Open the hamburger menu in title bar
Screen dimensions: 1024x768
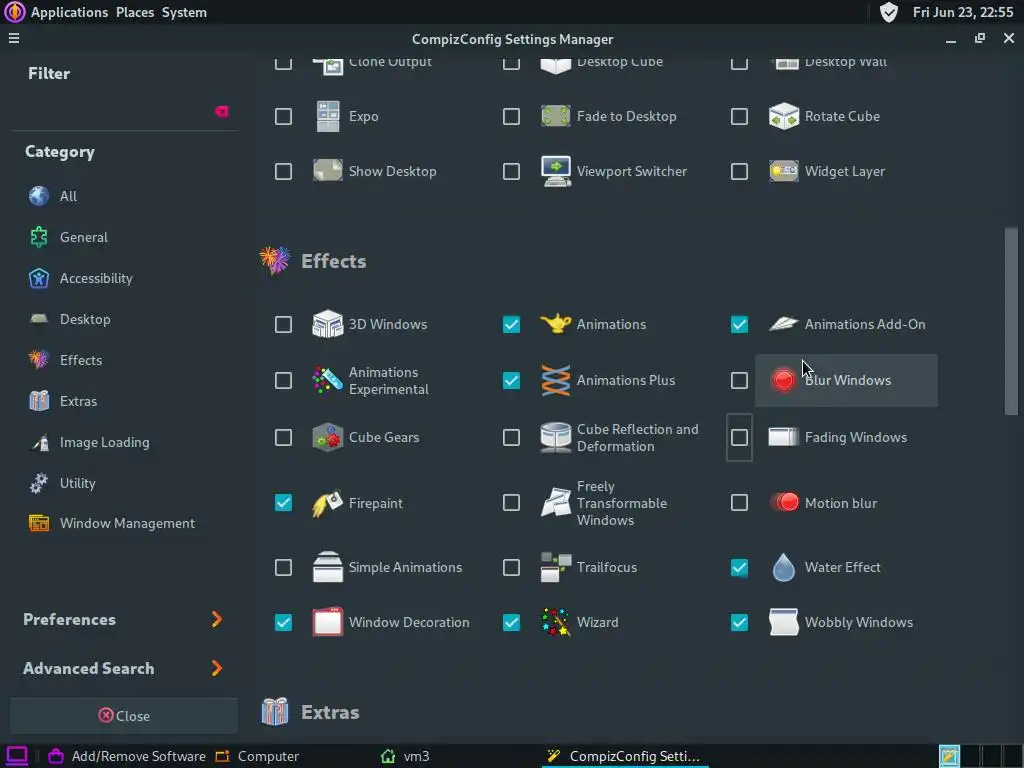coord(14,39)
